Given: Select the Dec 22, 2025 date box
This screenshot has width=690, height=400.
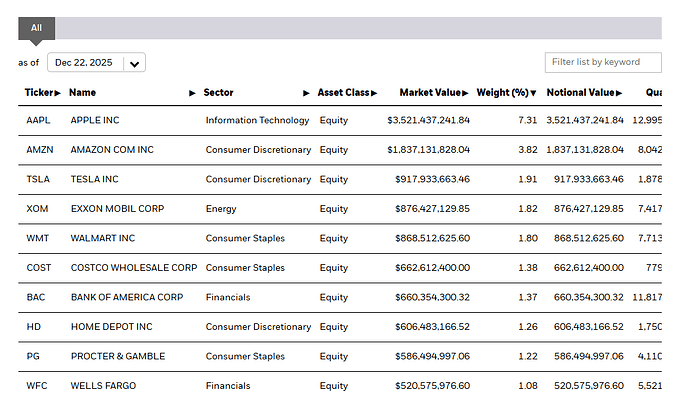Looking at the screenshot, I should (x=85, y=63).
